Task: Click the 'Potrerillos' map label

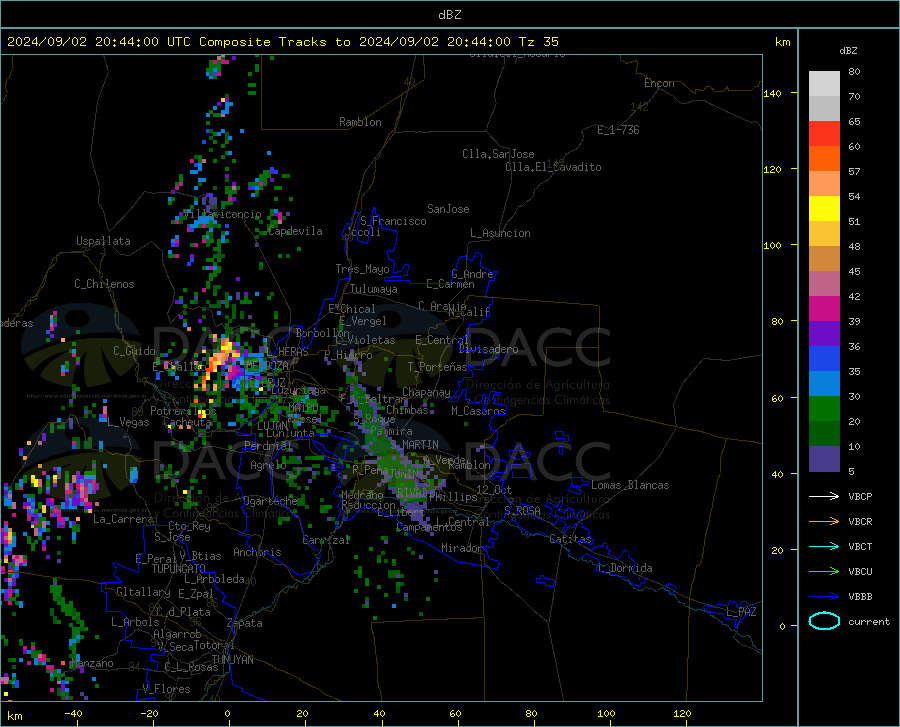Action: (x=183, y=411)
